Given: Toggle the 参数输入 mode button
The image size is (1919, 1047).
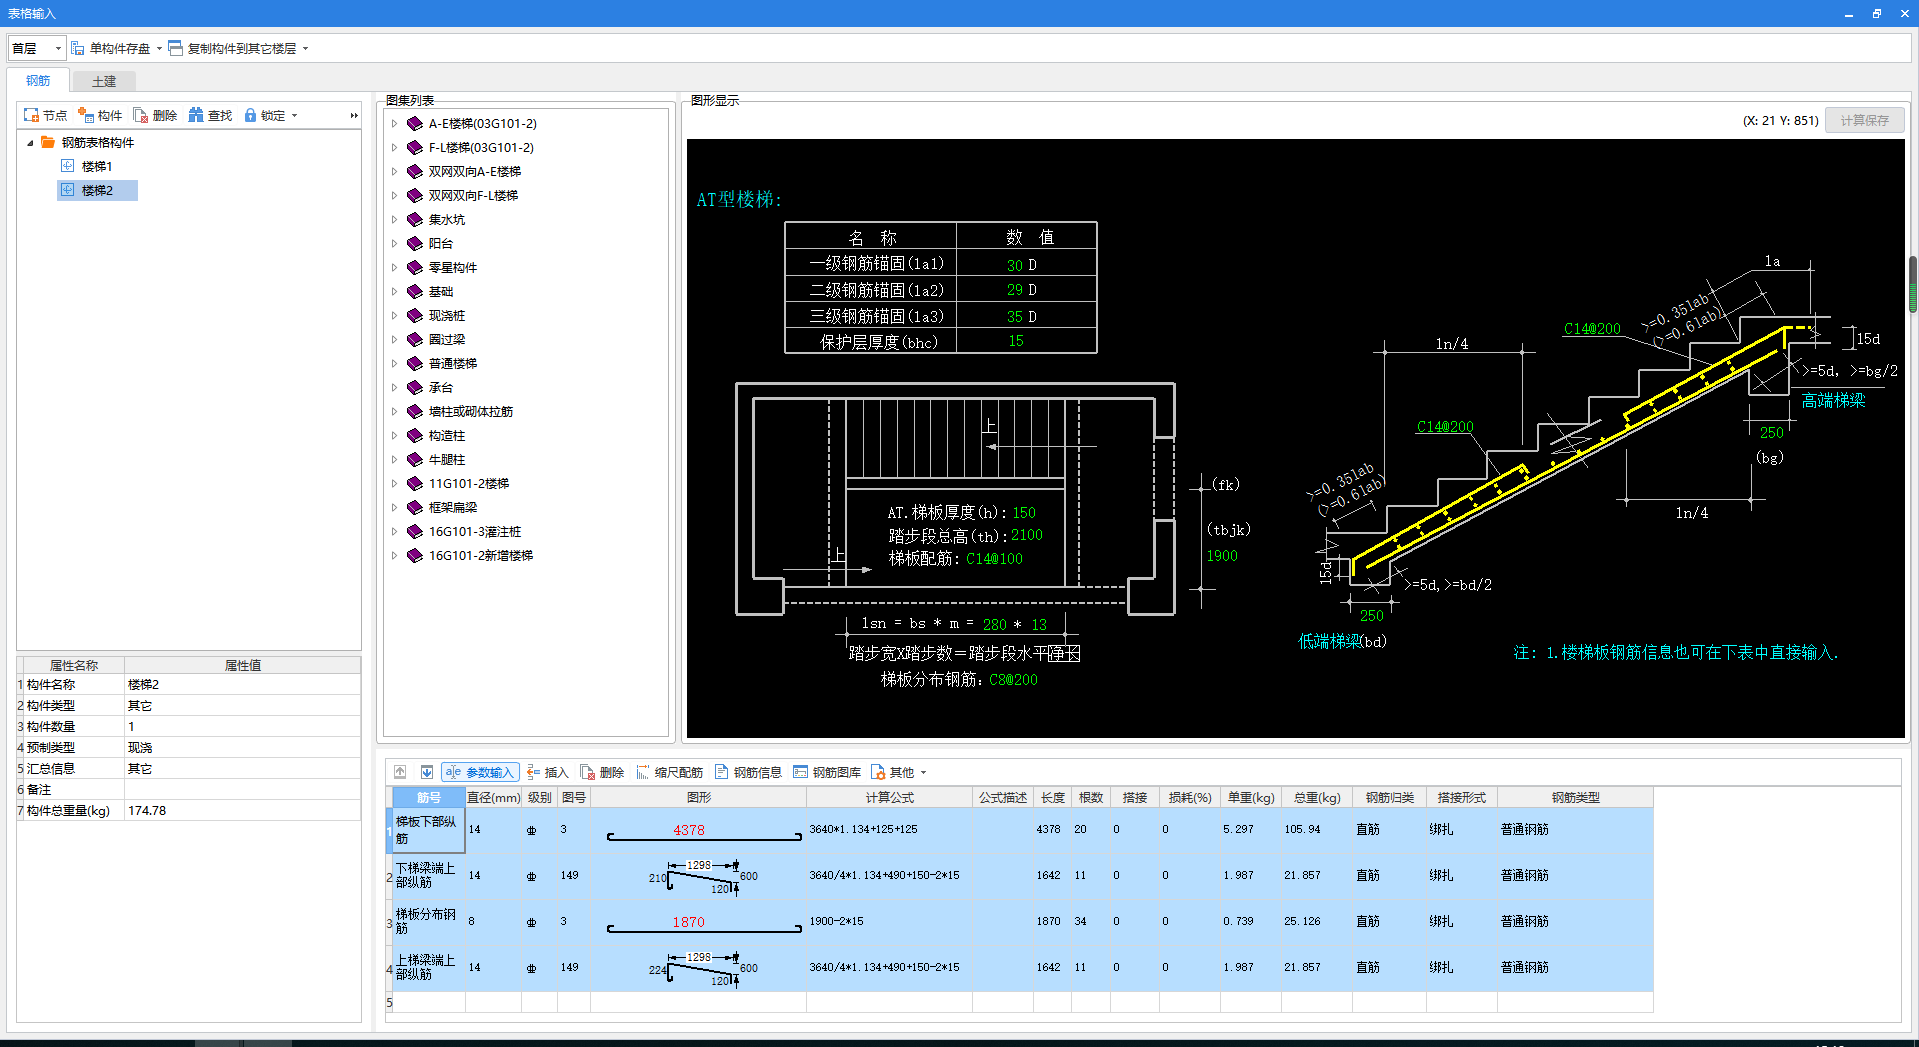Looking at the screenshot, I should coord(480,772).
